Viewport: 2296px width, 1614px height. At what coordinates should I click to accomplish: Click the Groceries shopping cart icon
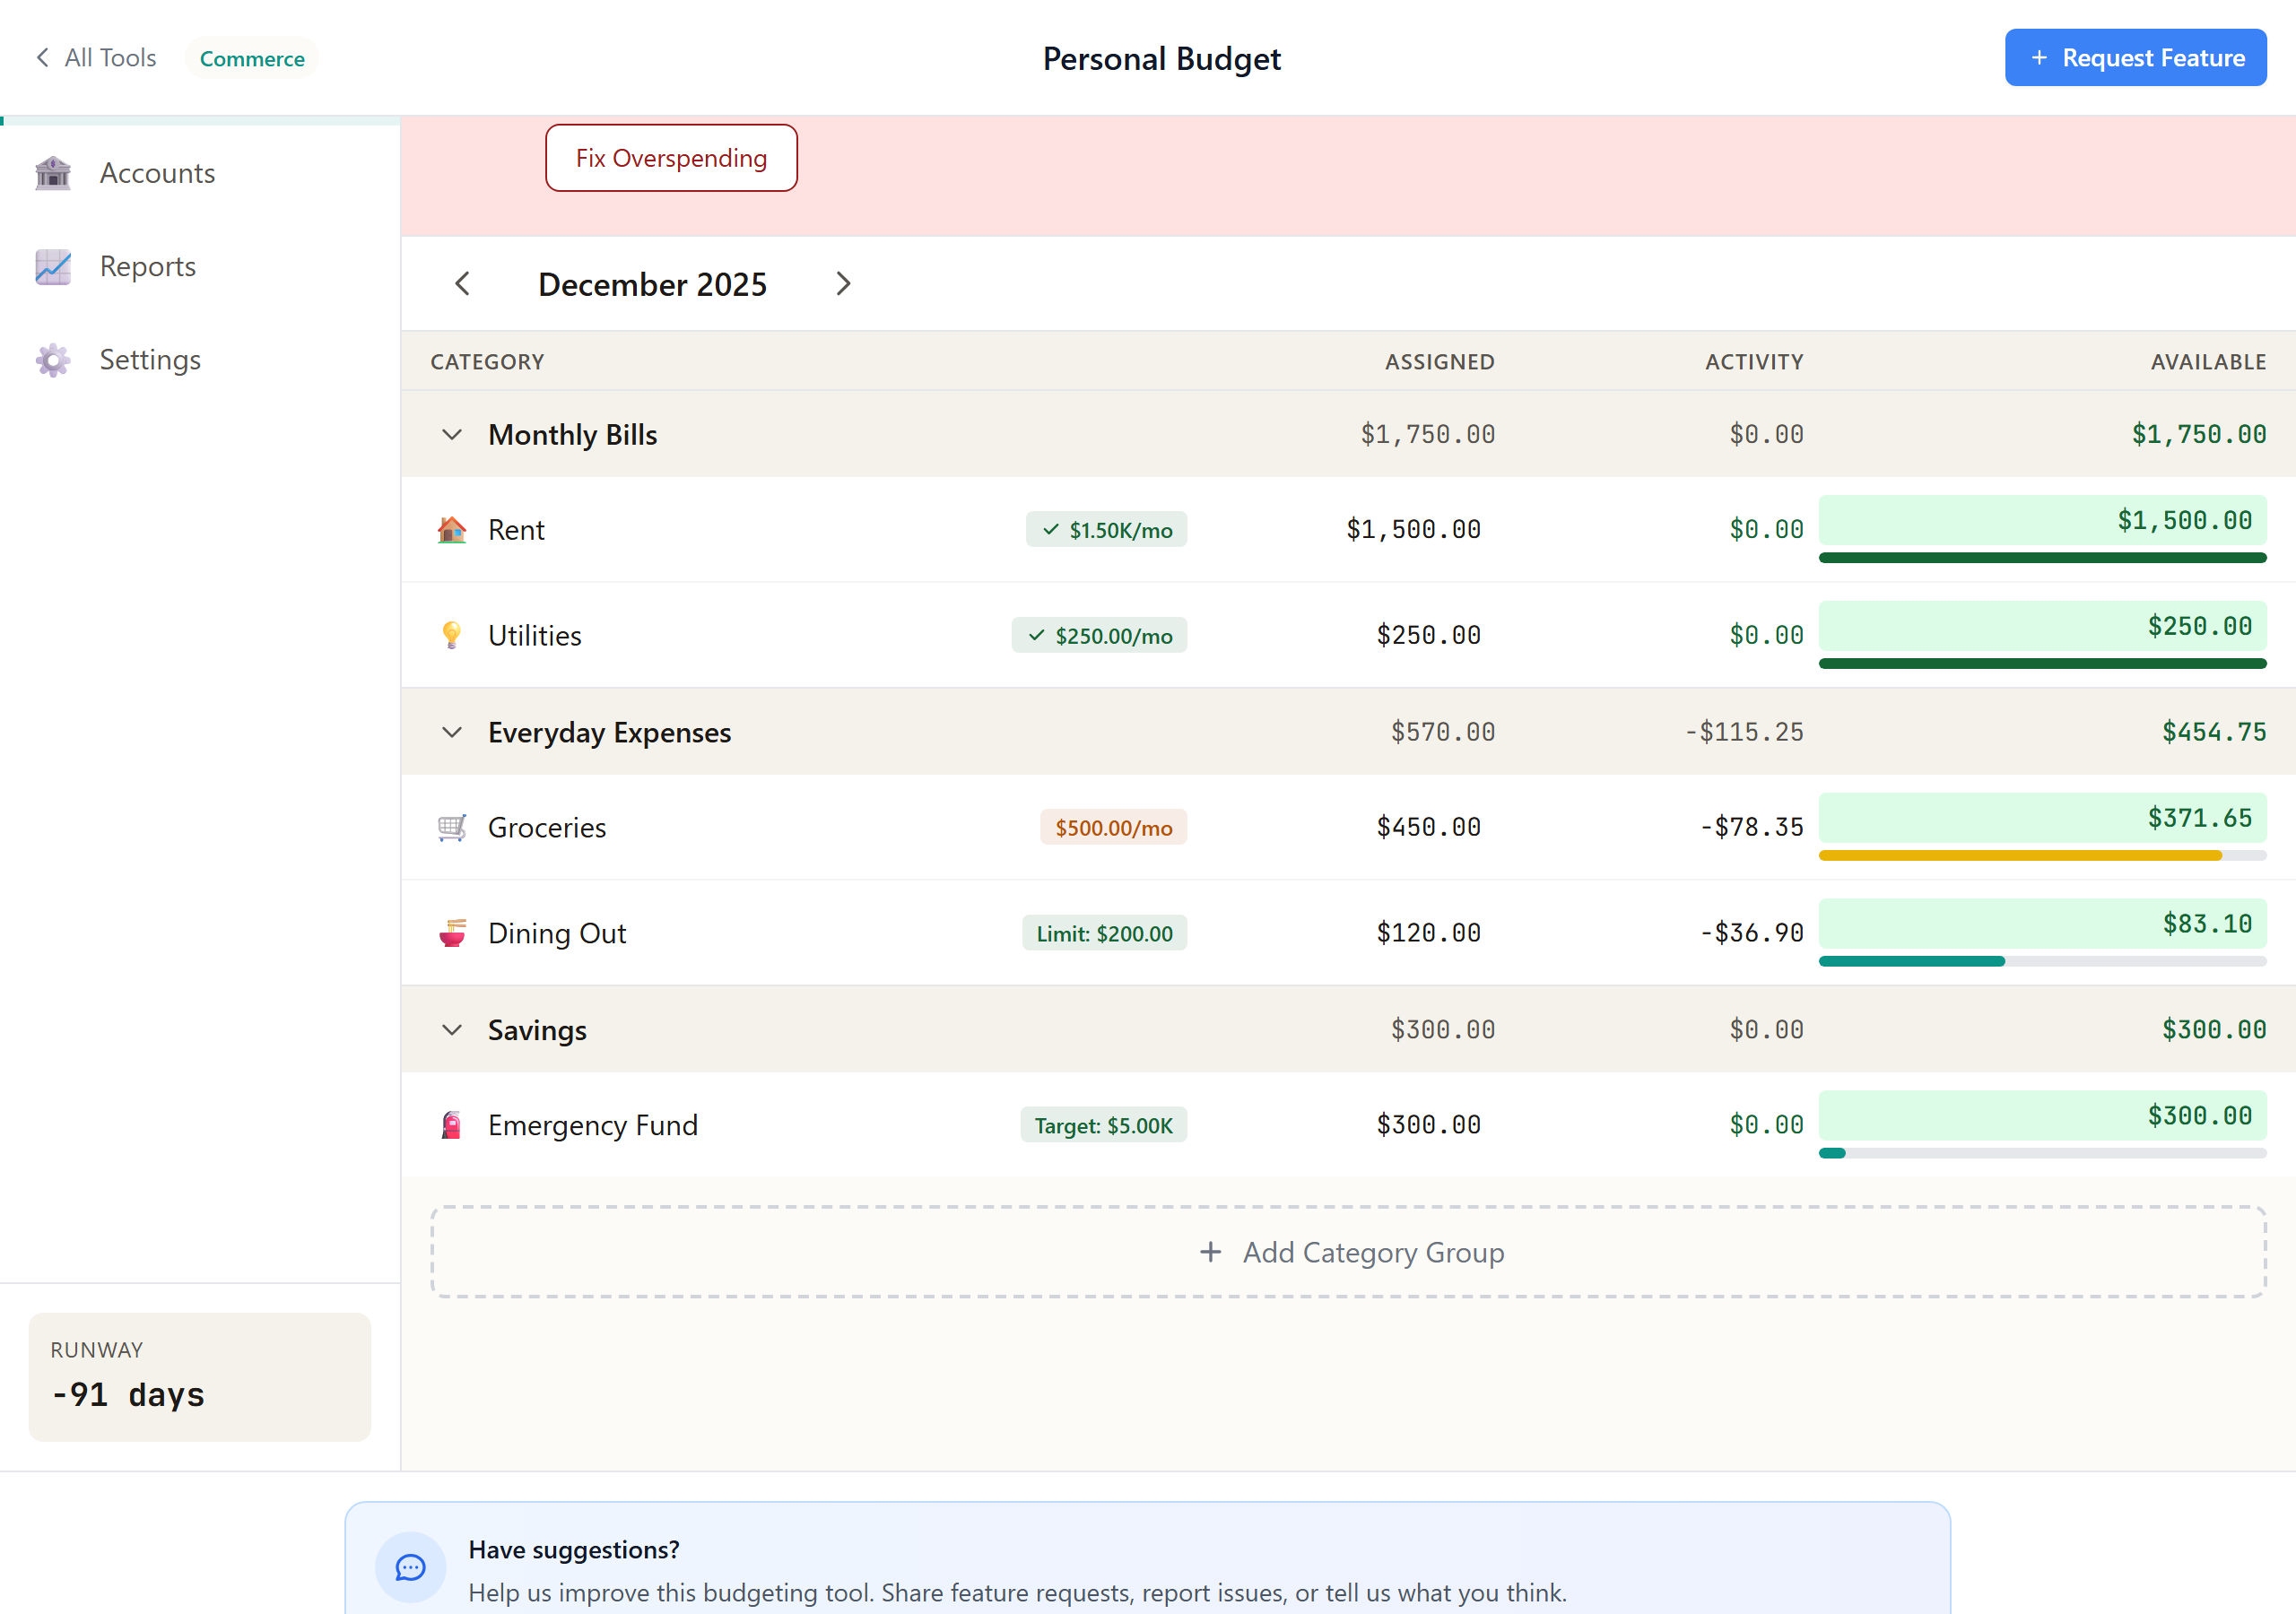452,827
